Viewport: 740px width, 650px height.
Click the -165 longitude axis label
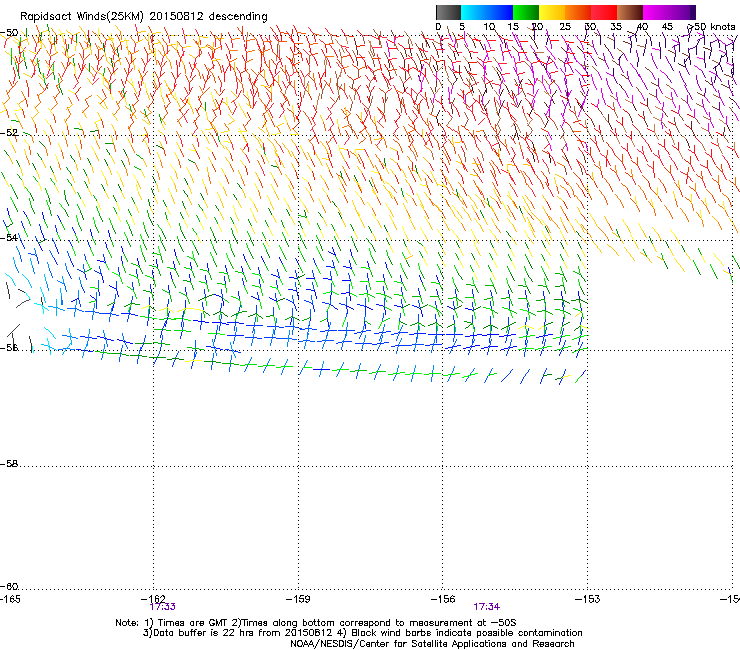(10, 599)
